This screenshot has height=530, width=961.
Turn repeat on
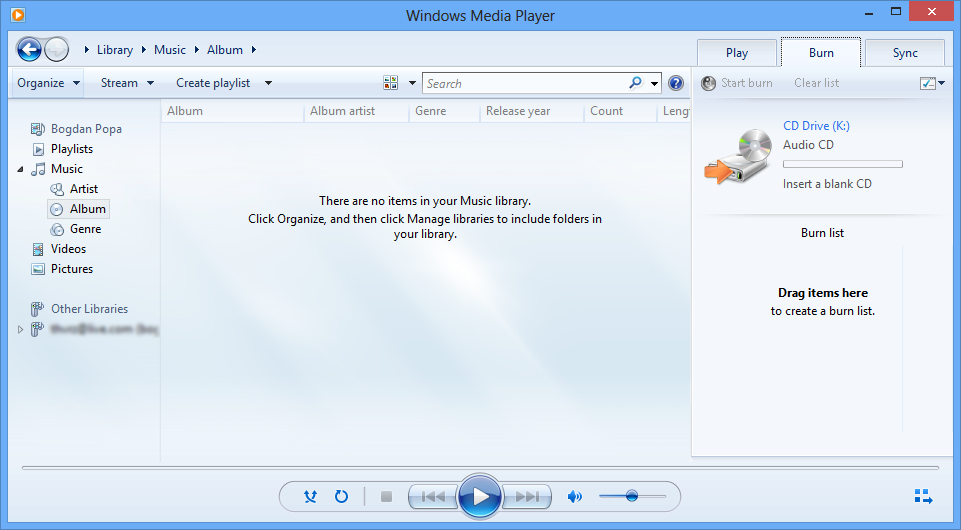click(341, 496)
